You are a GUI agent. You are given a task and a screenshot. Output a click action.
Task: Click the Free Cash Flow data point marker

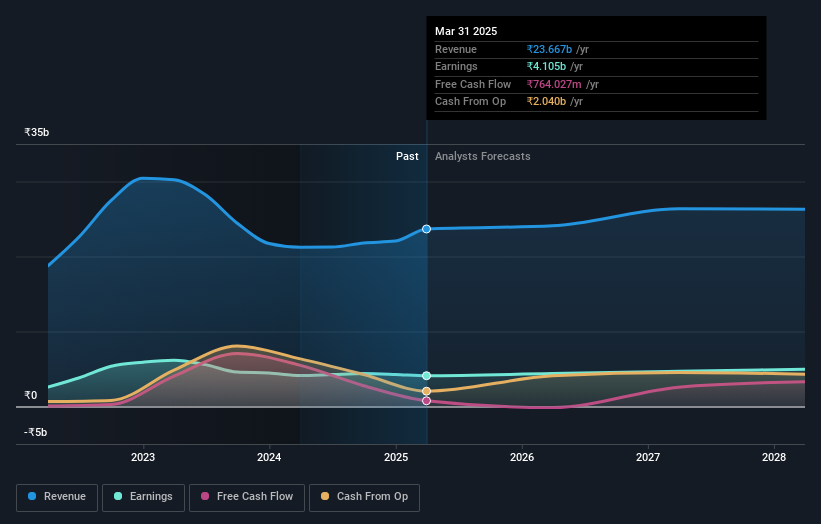coord(426,400)
